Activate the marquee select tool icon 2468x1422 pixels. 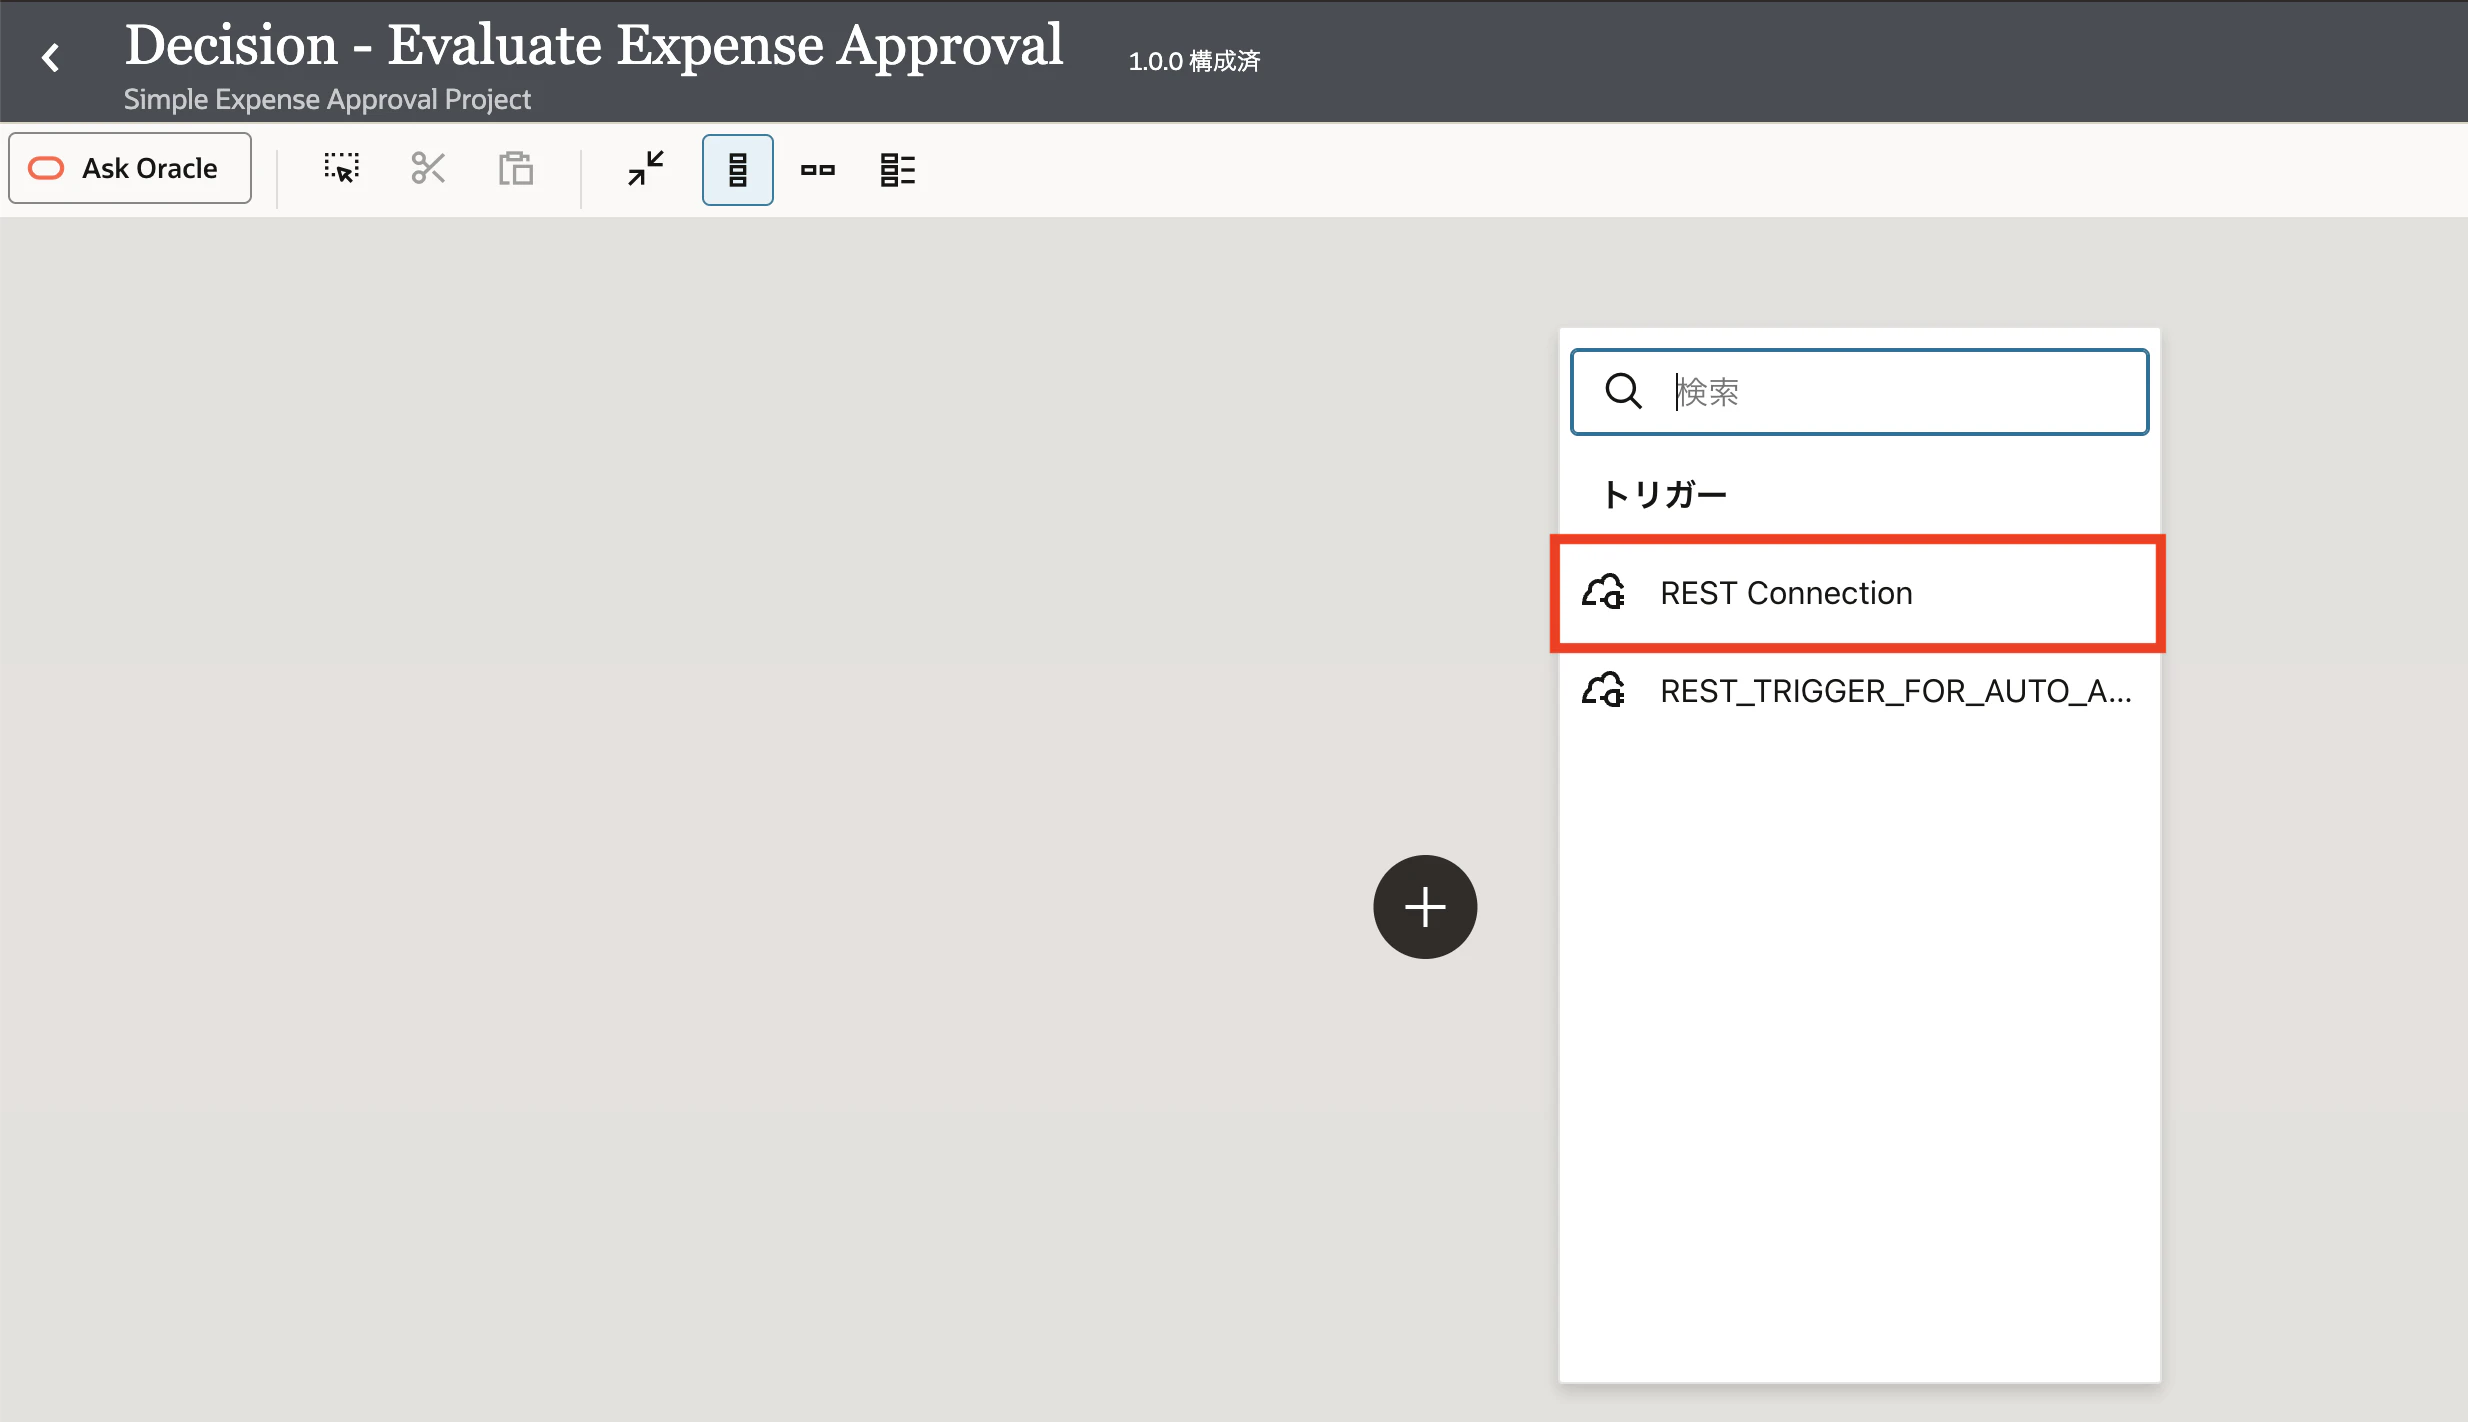click(x=342, y=169)
